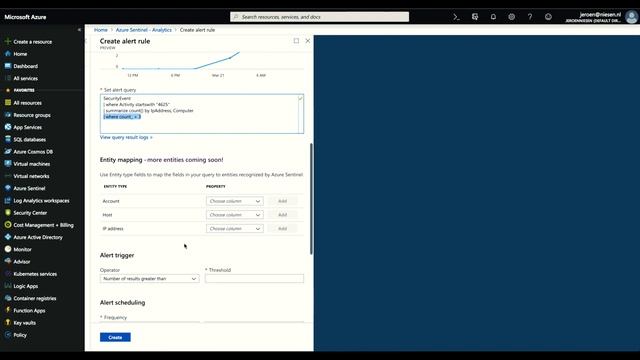Click the SQL databases icon
640x360 pixels.
[7, 139]
